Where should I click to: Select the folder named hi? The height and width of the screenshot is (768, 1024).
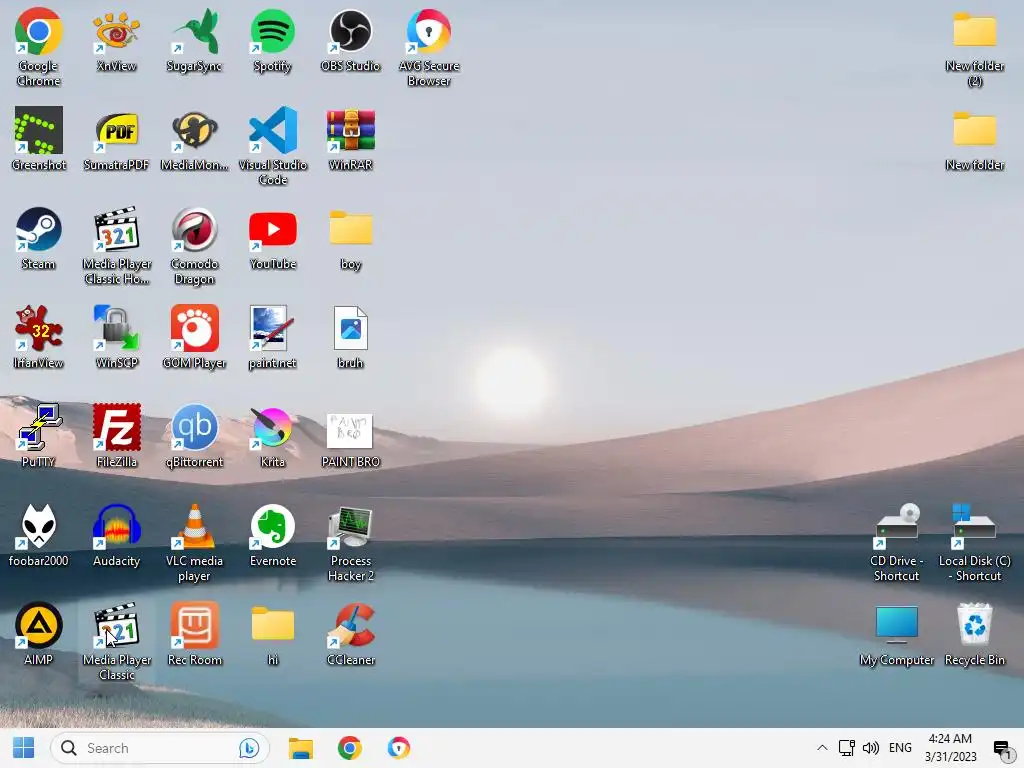[273, 624]
